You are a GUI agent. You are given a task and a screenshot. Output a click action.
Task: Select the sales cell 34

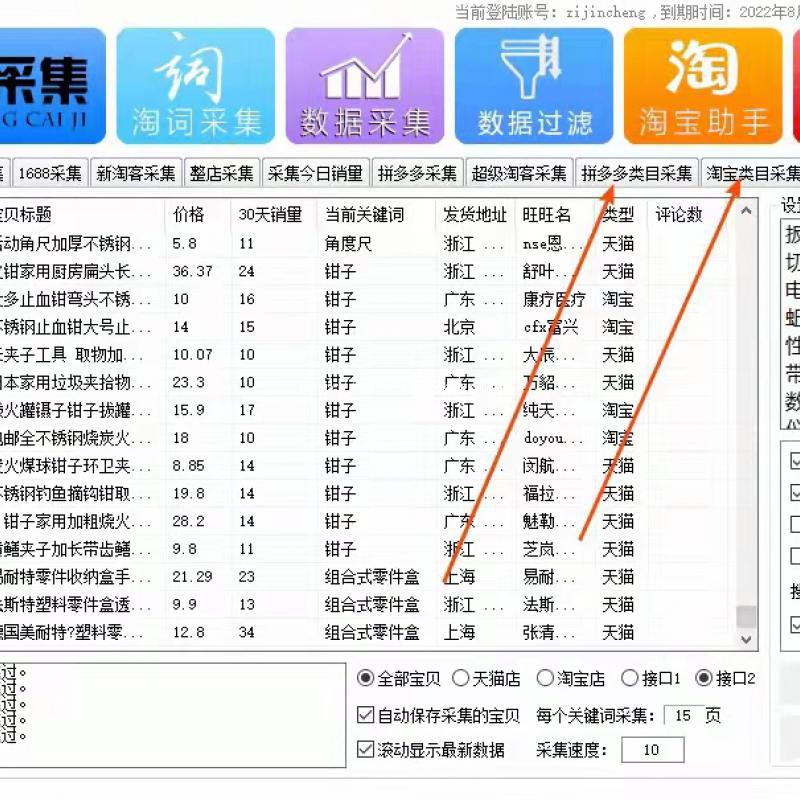247,632
